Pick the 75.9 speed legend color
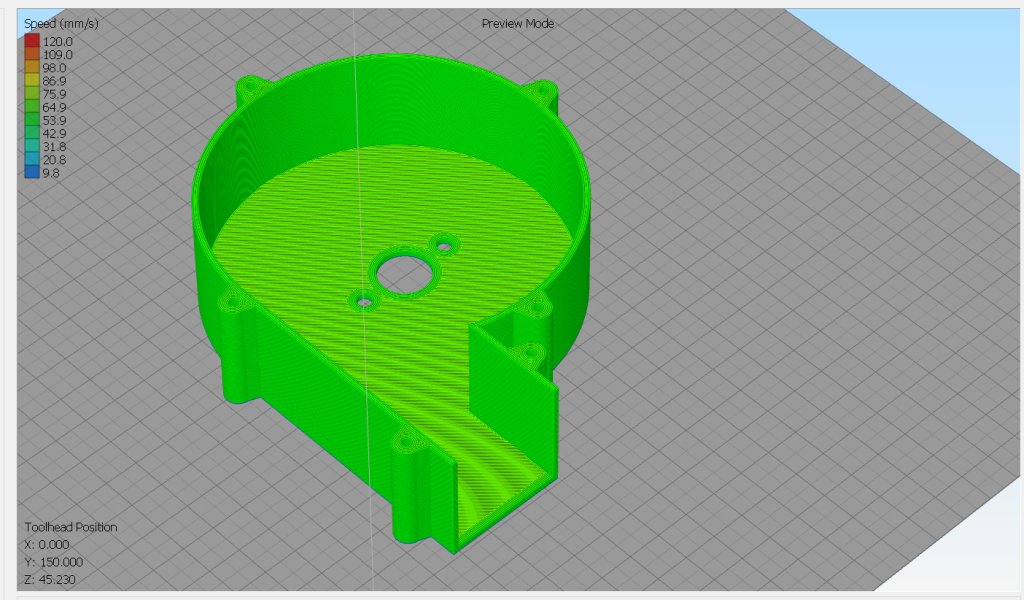 32,94
